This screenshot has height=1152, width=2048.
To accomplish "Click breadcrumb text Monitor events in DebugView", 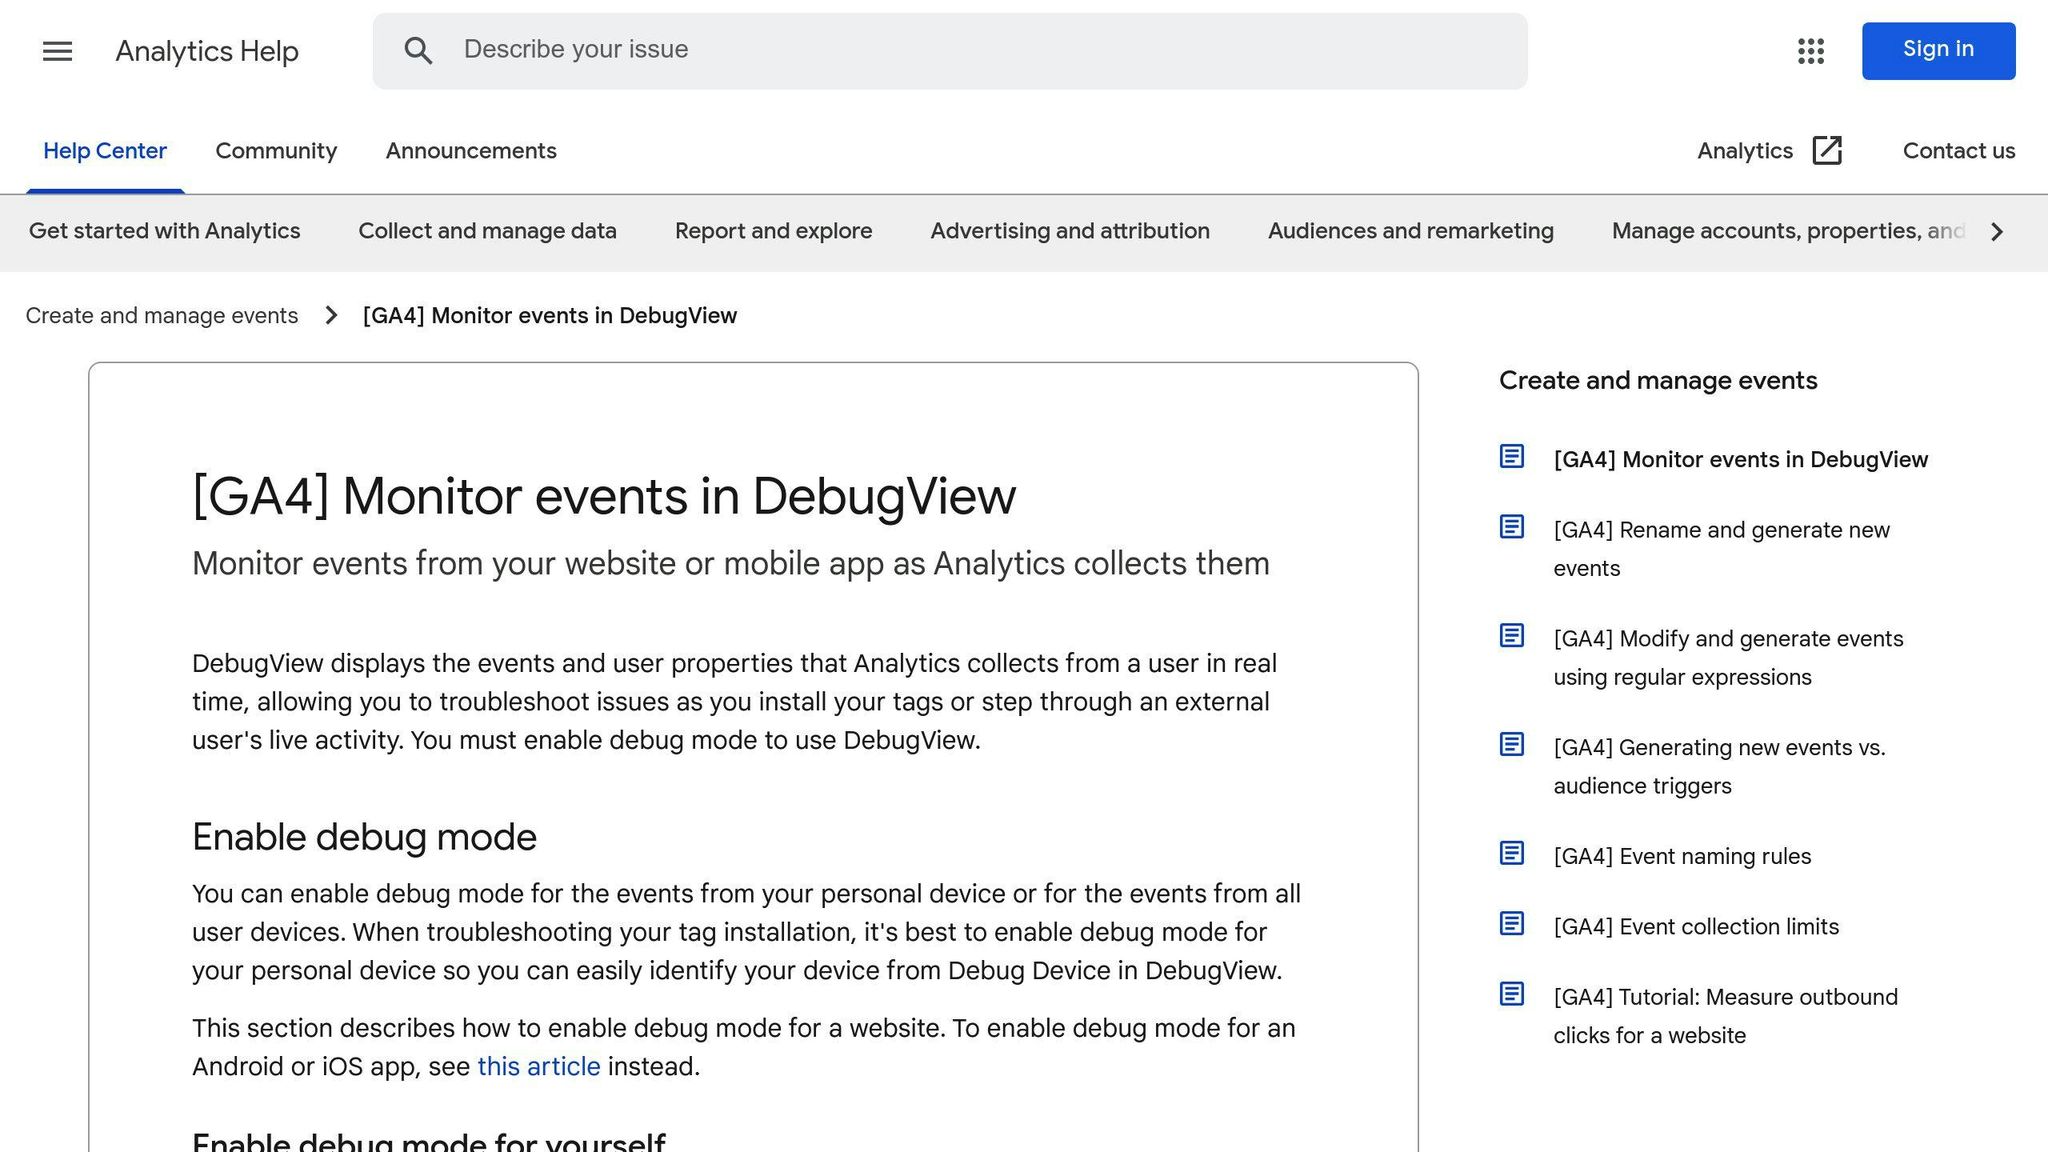I will pyautogui.click(x=550, y=316).
